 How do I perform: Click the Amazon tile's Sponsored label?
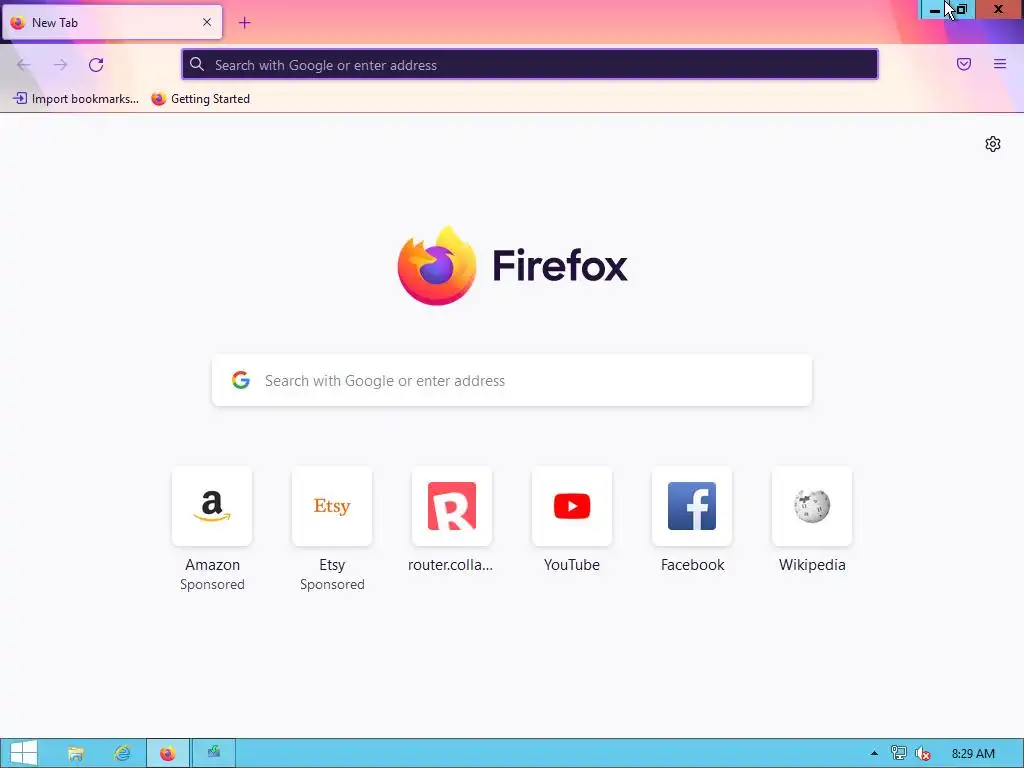(212, 584)
